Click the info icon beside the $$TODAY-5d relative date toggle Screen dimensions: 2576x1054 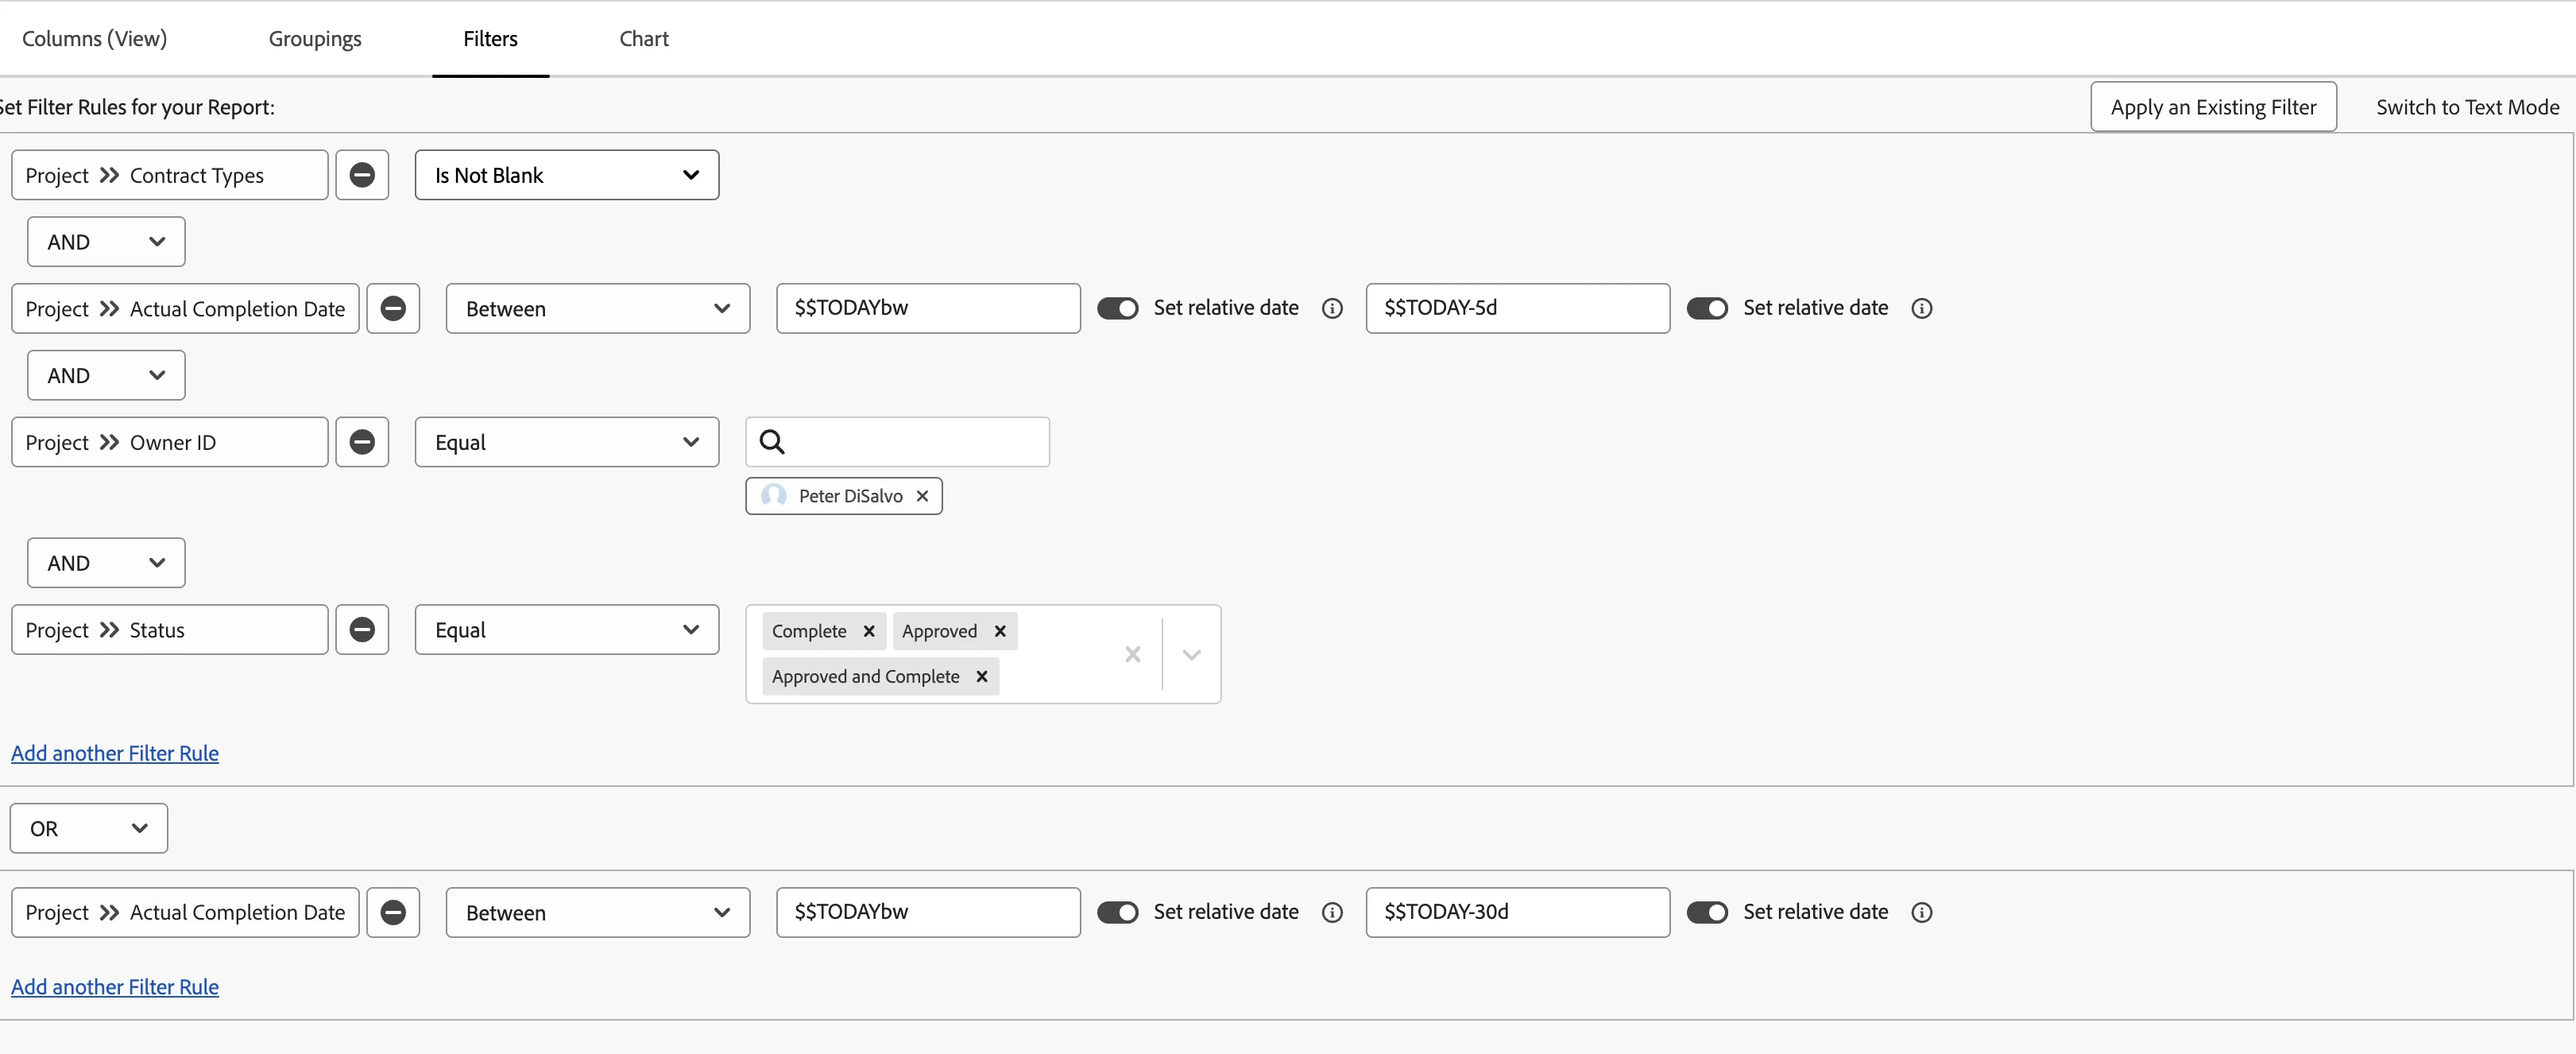[x=1921, y=308]
